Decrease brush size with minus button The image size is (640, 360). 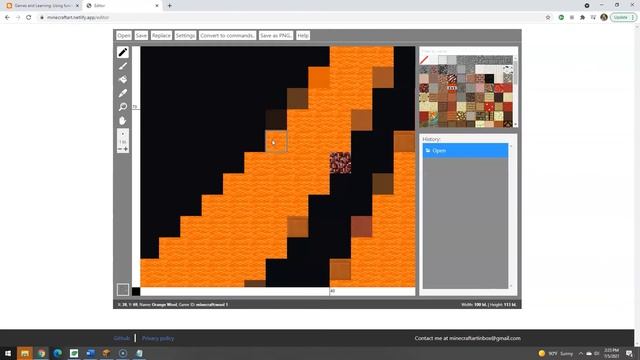[120, 149]
